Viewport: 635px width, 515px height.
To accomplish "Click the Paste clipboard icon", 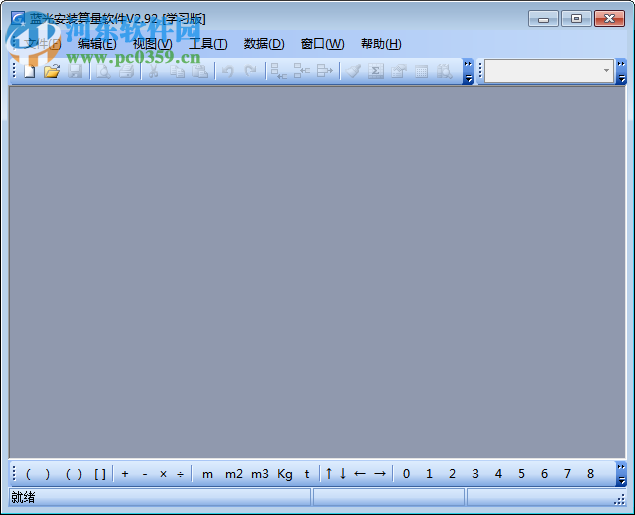I will [x=200, y=71].
